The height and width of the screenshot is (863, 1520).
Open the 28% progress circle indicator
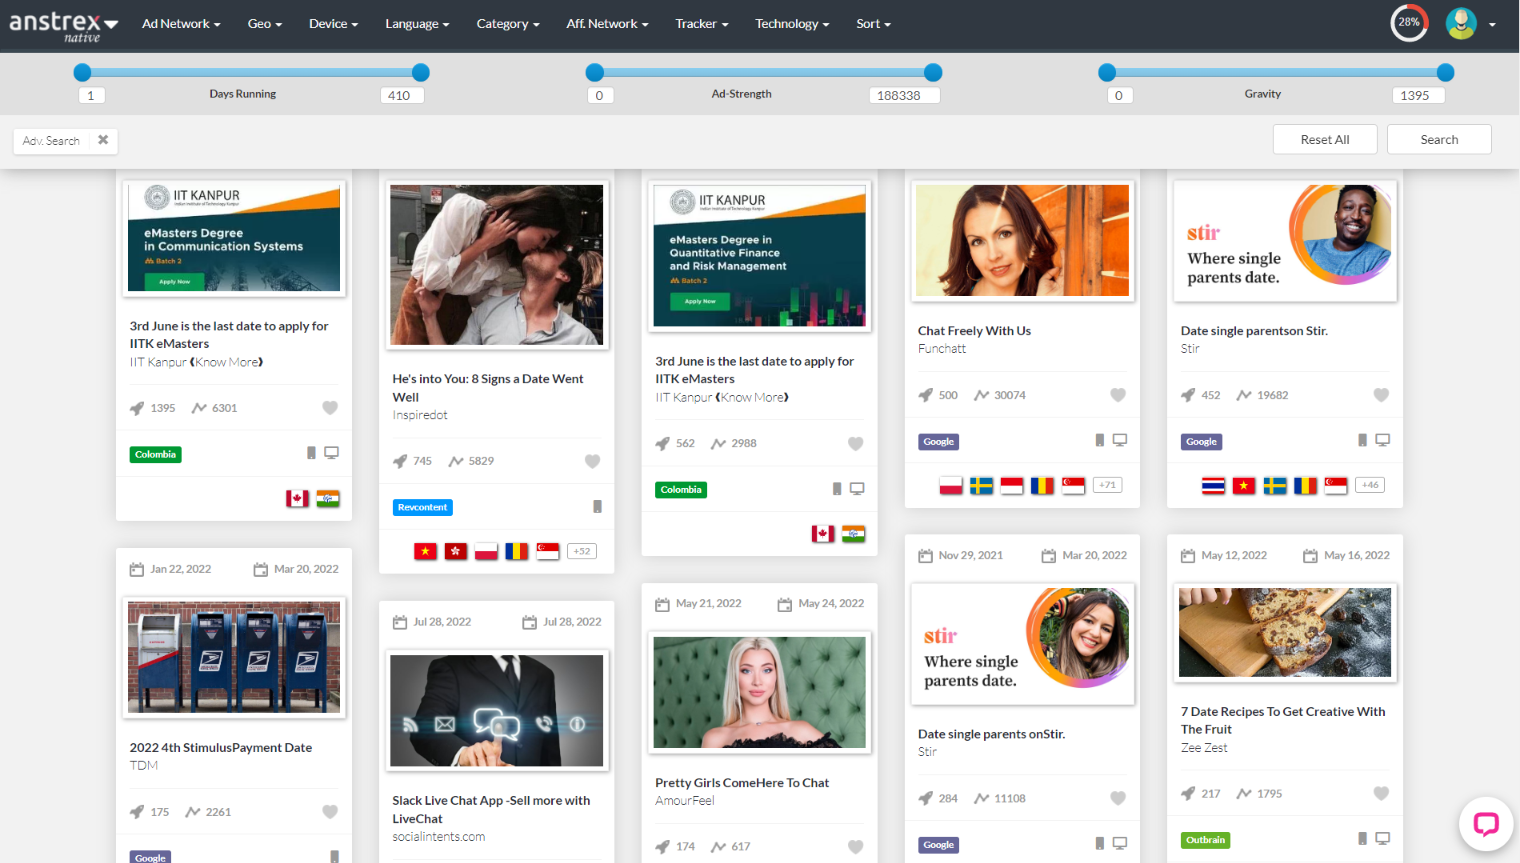click(x=1409, y=22)
